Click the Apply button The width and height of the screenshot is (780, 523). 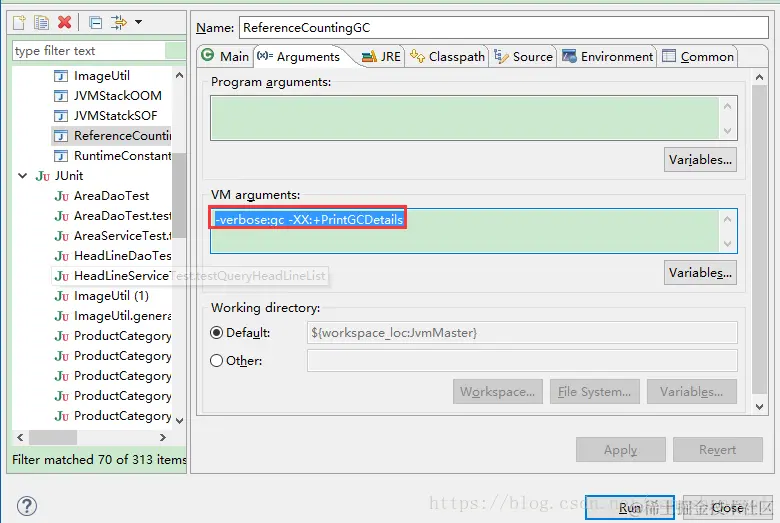620,450
